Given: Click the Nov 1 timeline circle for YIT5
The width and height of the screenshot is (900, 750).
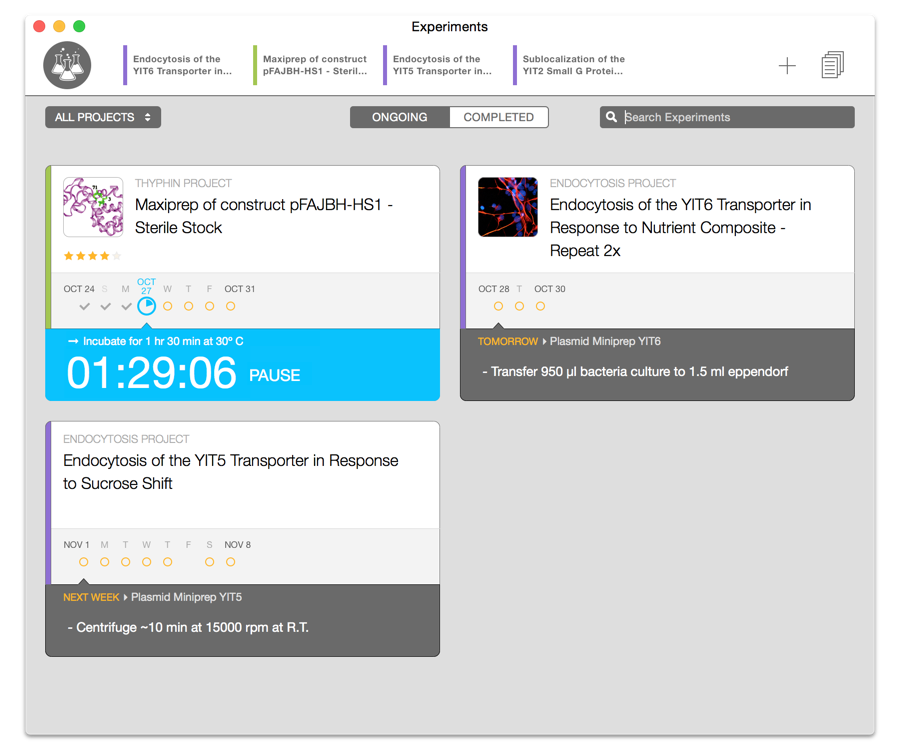Looking at the screenshot, I should [x=84, y=562].
